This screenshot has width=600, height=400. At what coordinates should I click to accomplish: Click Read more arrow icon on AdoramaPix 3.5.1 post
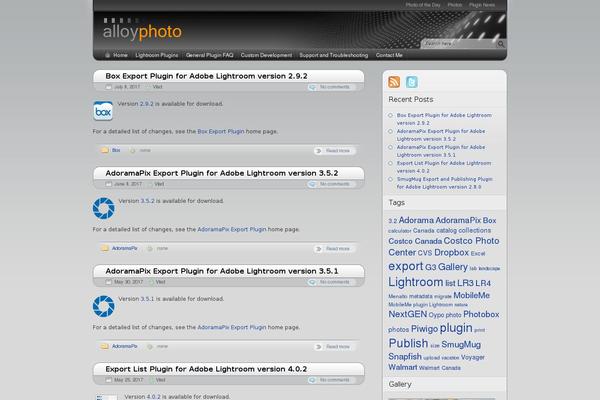318,347
